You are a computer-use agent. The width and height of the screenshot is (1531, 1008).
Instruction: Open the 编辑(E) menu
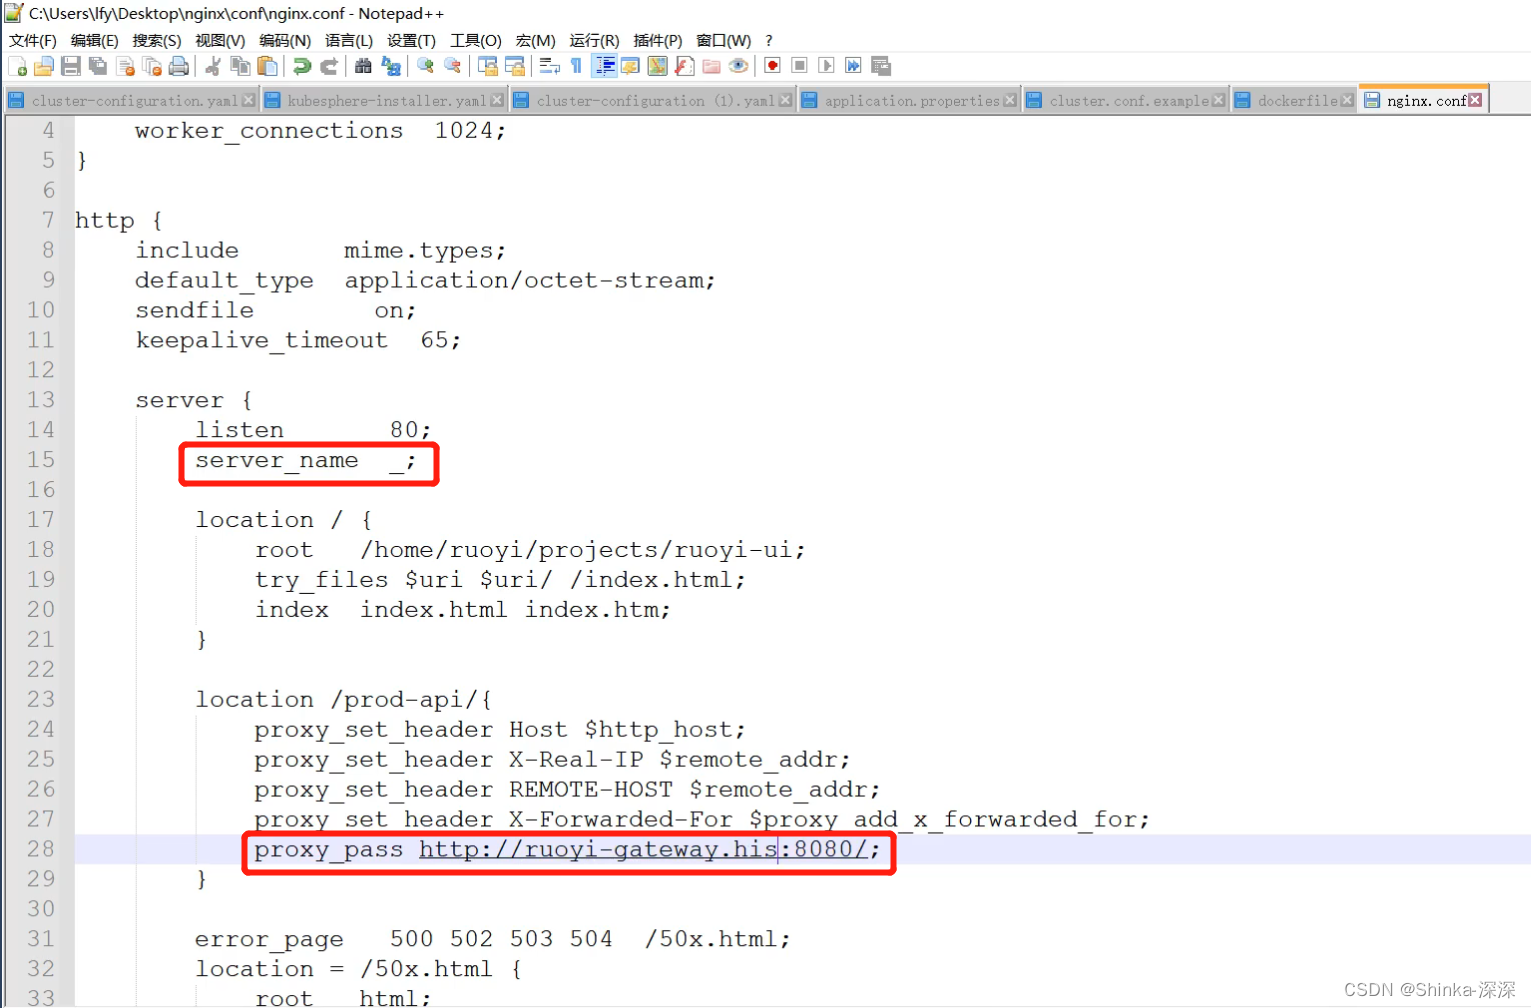pyautogui.click(x=95, y=40)
